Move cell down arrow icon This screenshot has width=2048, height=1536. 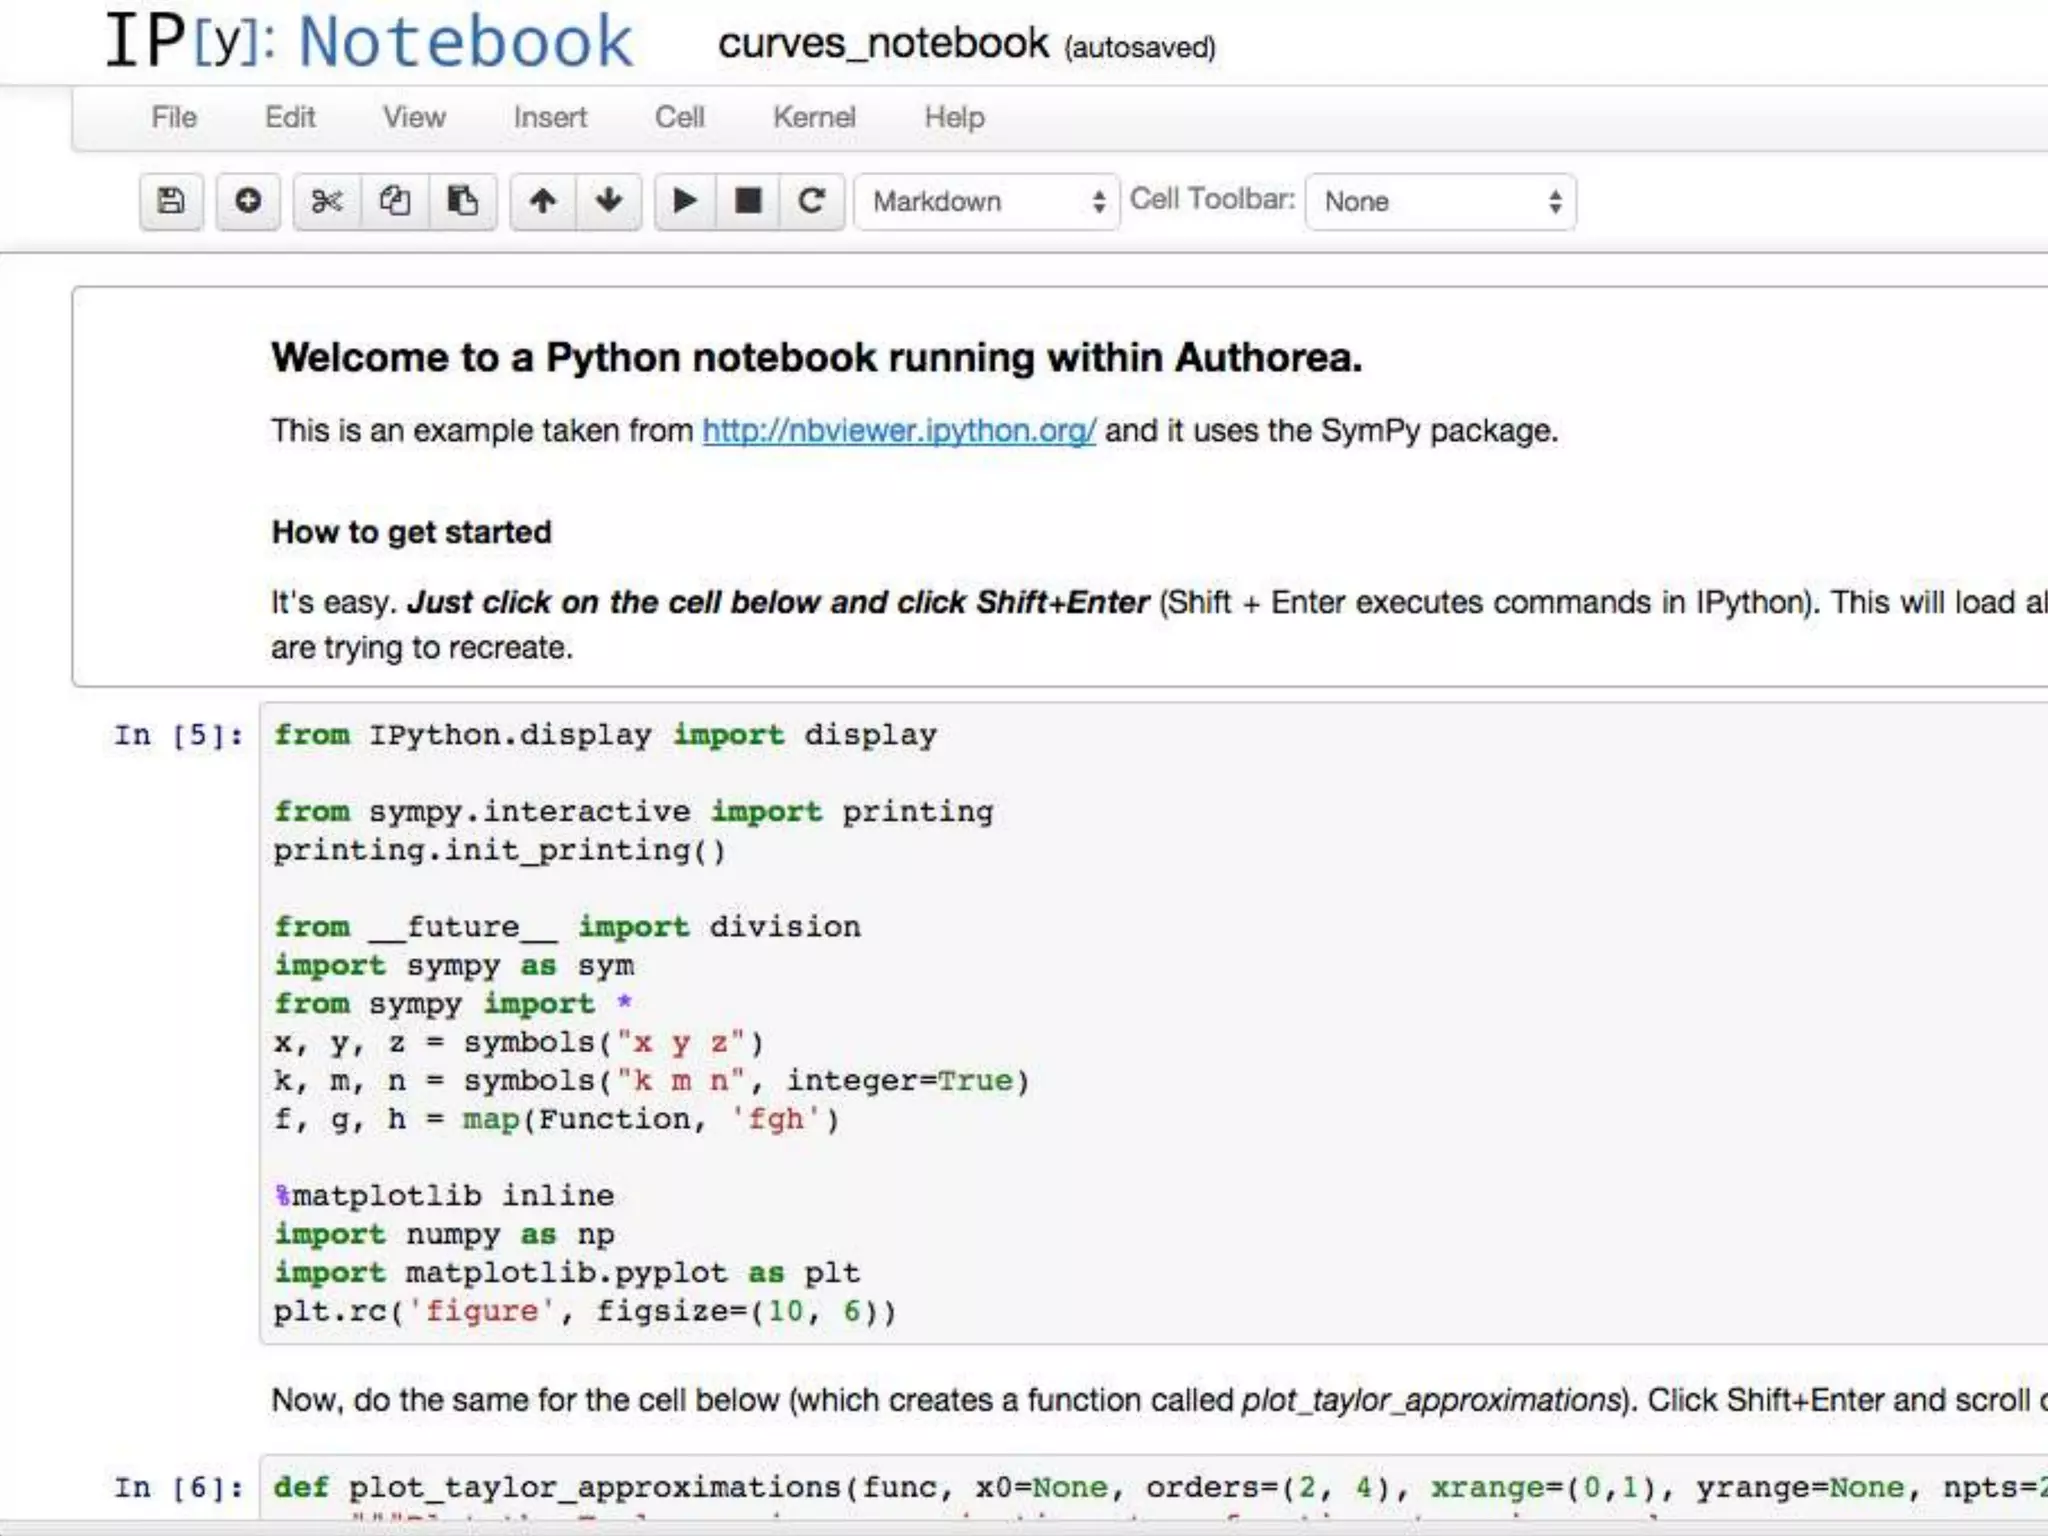click(609, 201)
